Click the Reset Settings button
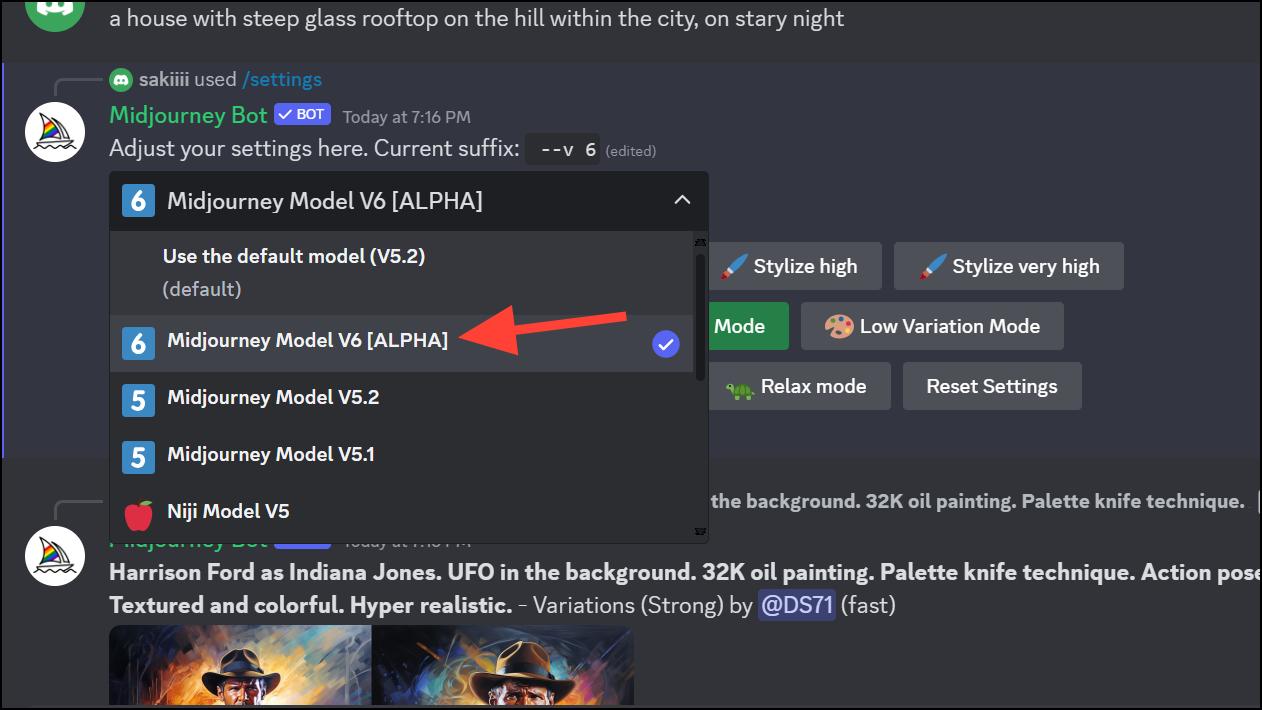 coord(991,386)
